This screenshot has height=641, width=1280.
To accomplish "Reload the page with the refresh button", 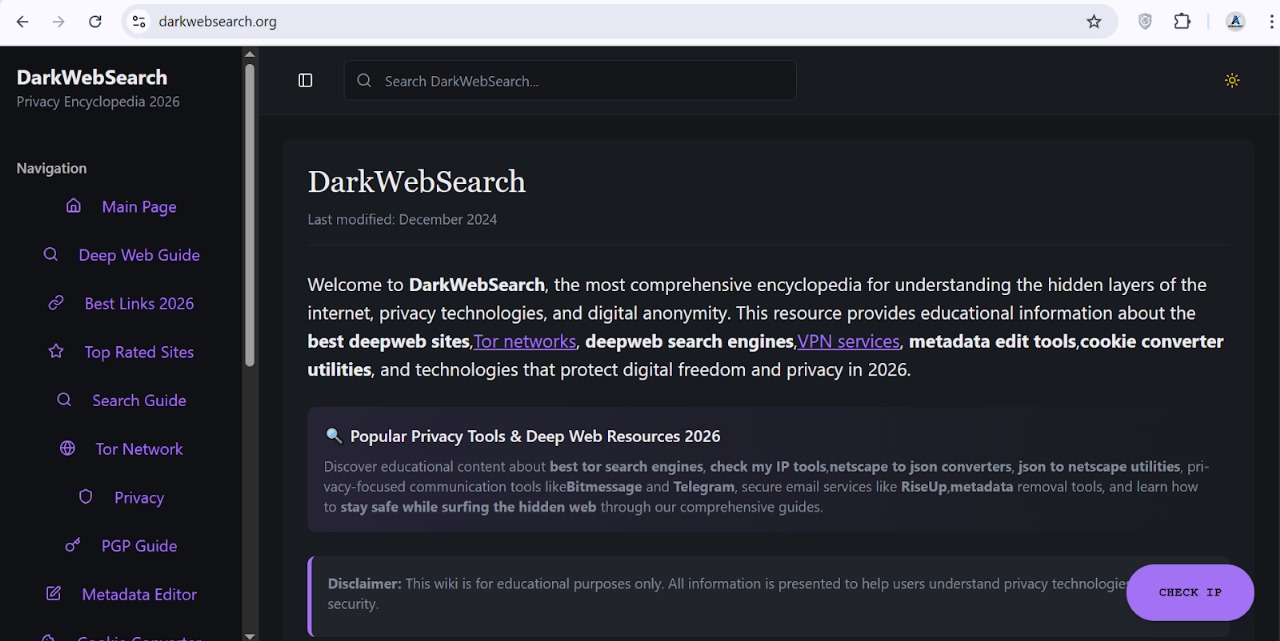I will coord(95,22).
